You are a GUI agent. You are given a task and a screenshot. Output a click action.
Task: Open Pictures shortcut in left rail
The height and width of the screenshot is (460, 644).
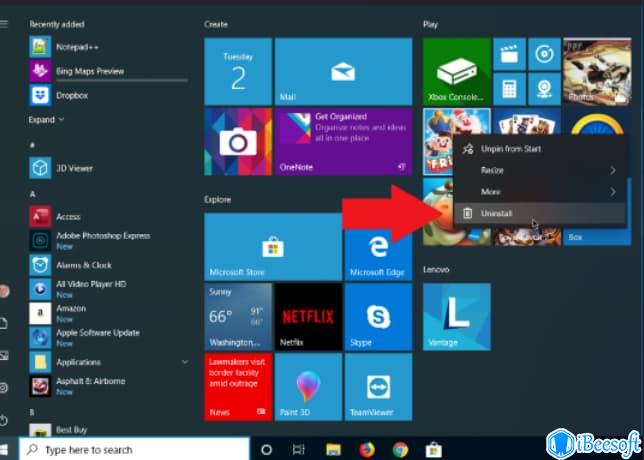(x=4, y=356)
